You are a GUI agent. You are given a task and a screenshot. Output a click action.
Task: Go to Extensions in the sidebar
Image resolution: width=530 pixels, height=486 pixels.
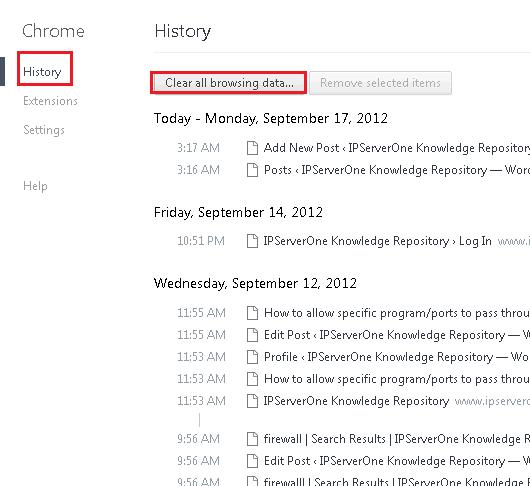[50, 101]
